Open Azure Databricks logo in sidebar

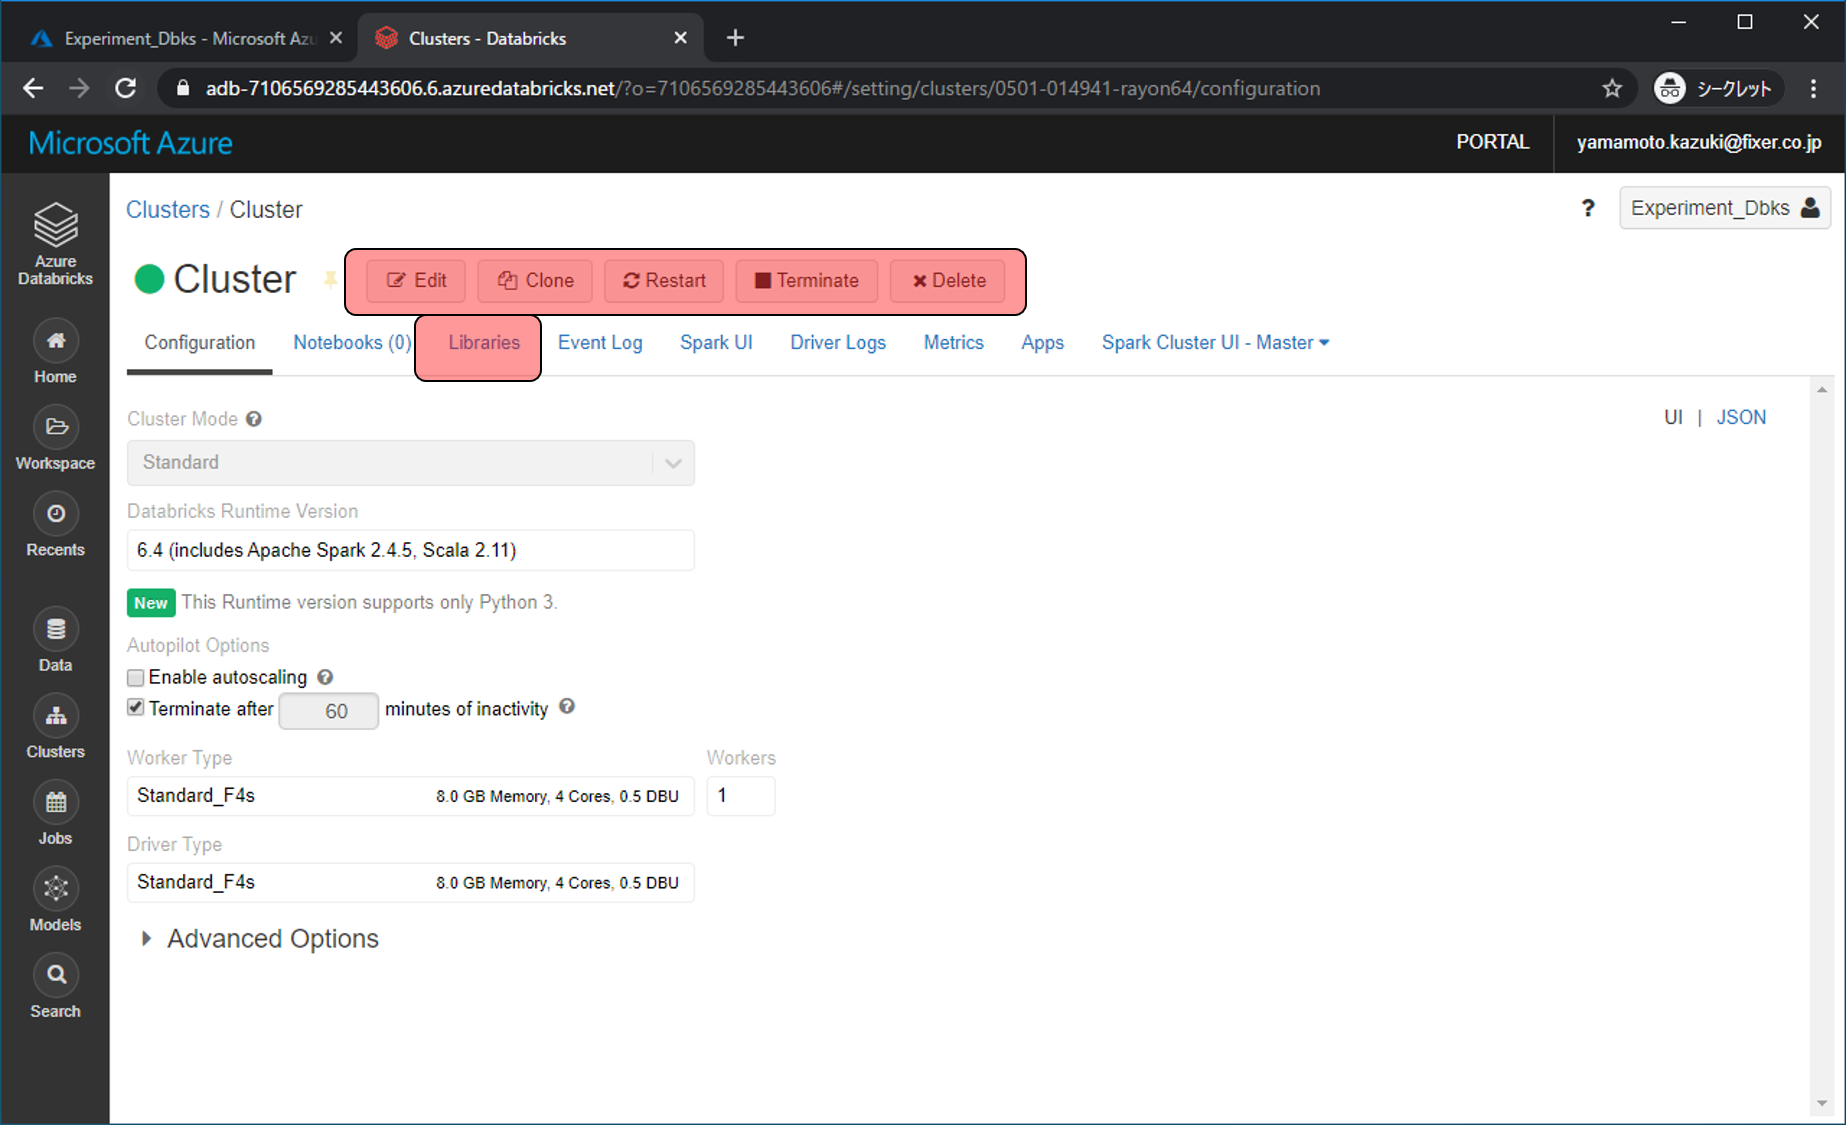click(55, 243)
